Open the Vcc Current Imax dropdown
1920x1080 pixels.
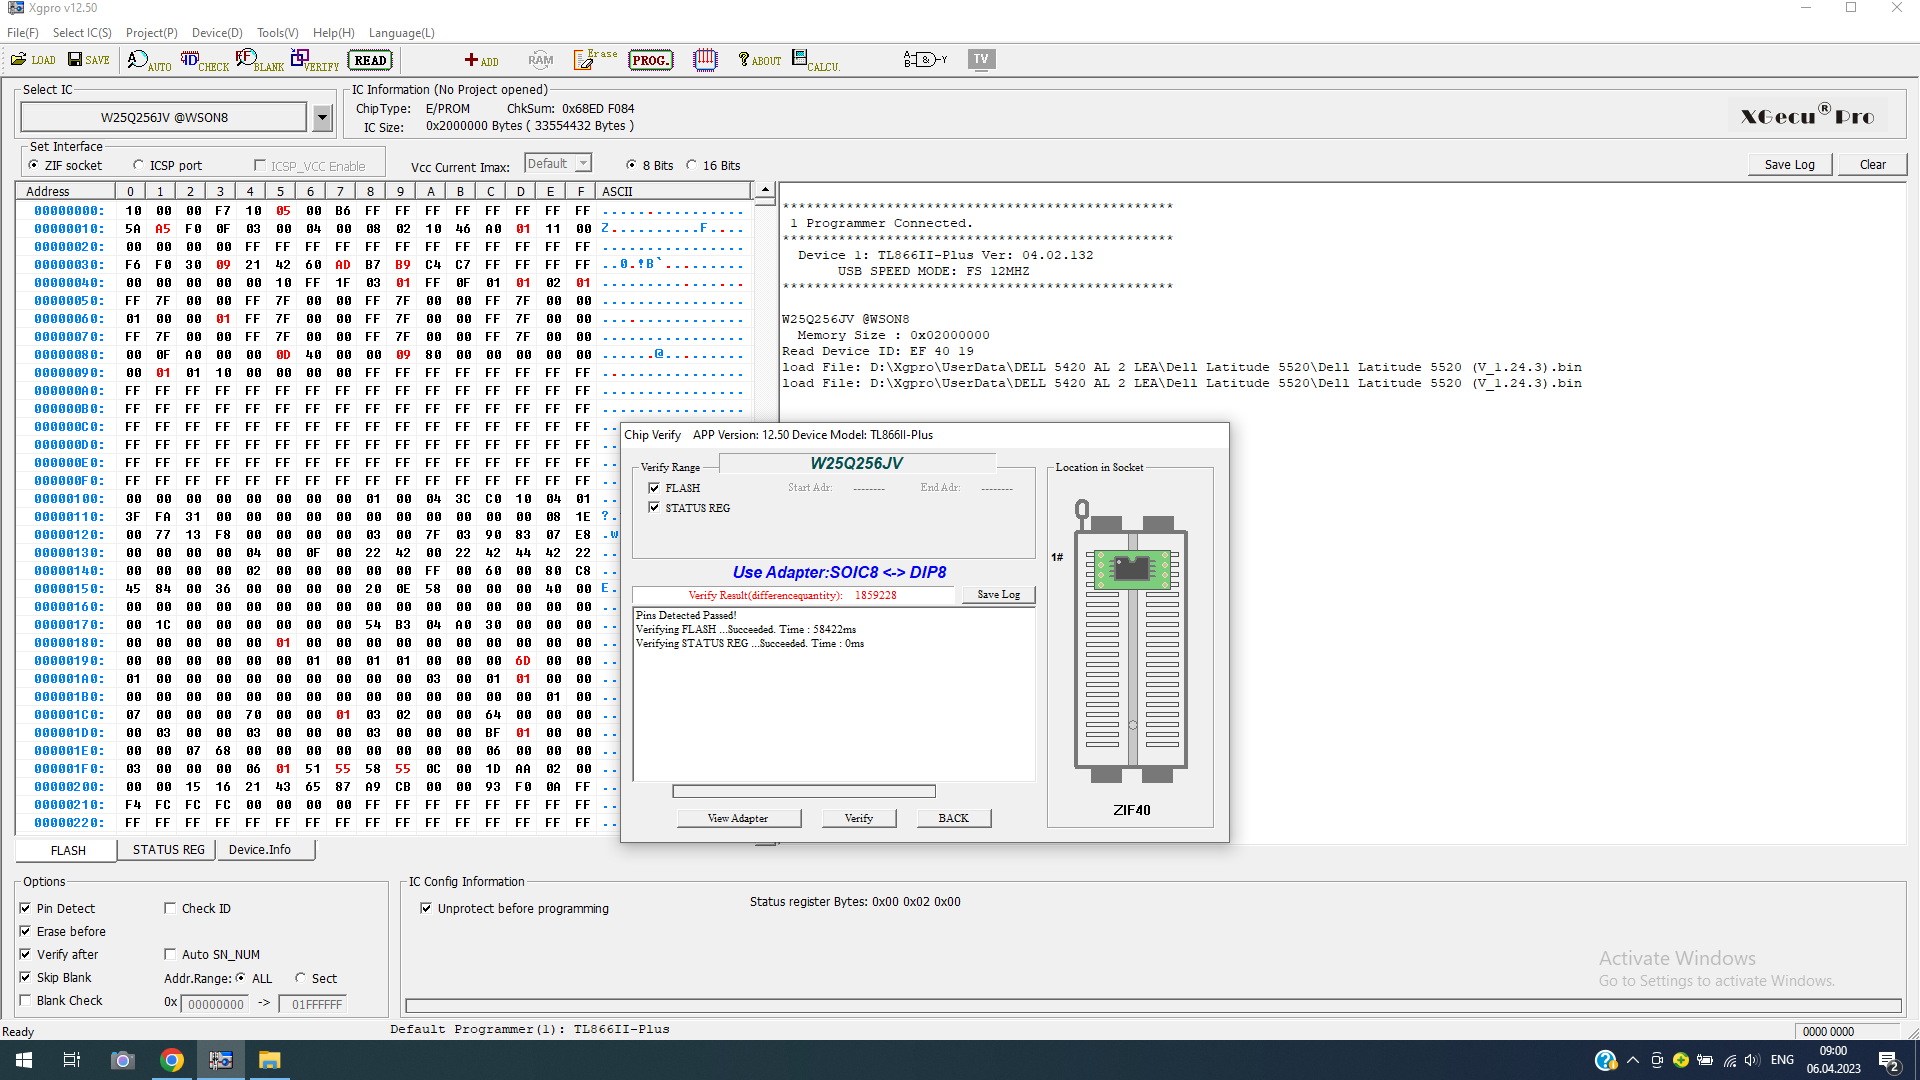click(x=584, y=163)
